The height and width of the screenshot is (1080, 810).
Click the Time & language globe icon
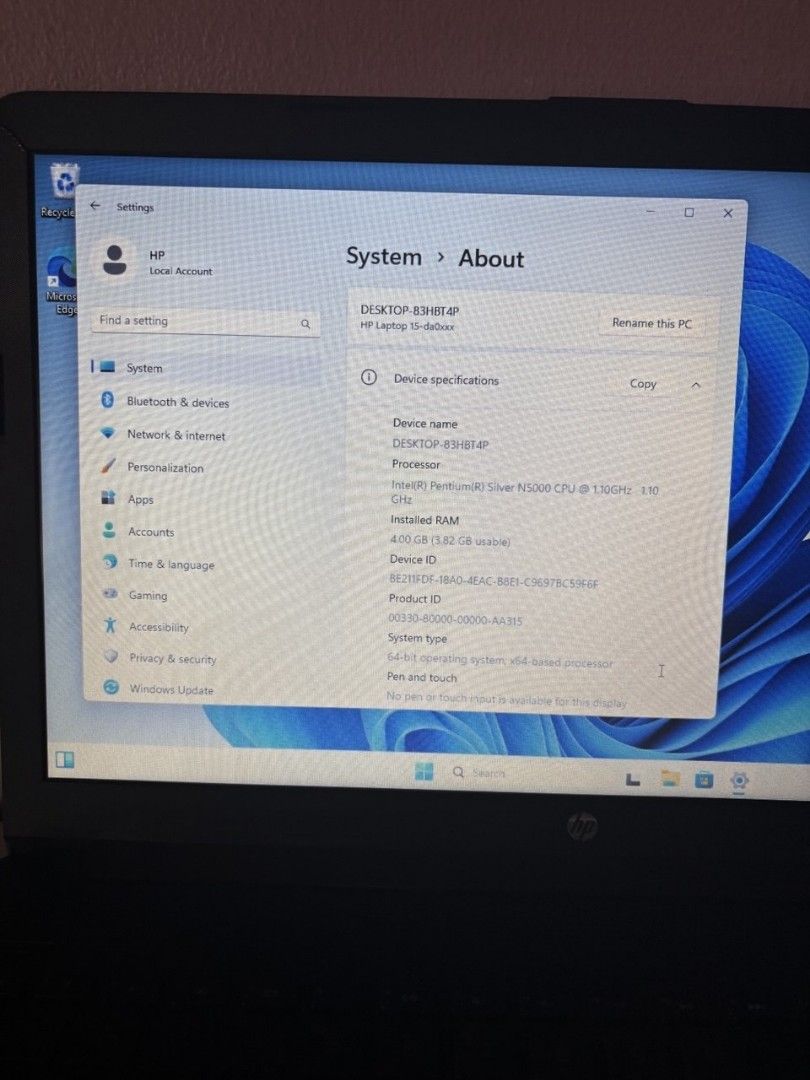pyautogui.click(x=110, y=562)
